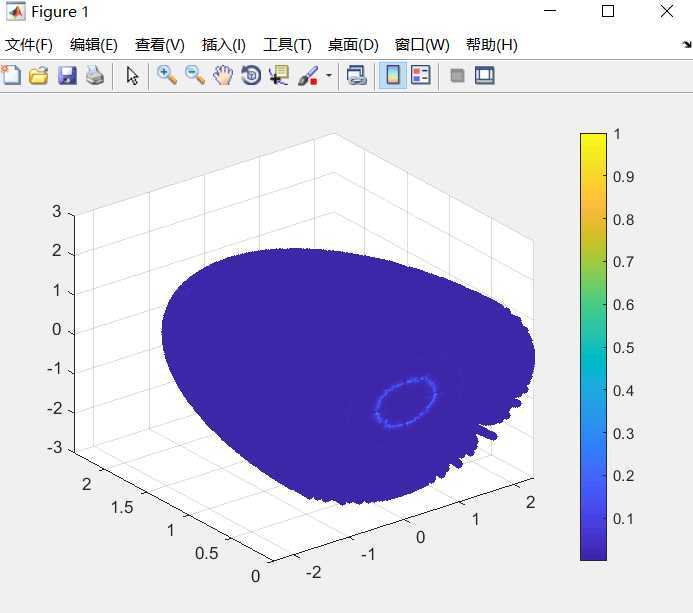Click colorbar tick label 0.9

623,177
